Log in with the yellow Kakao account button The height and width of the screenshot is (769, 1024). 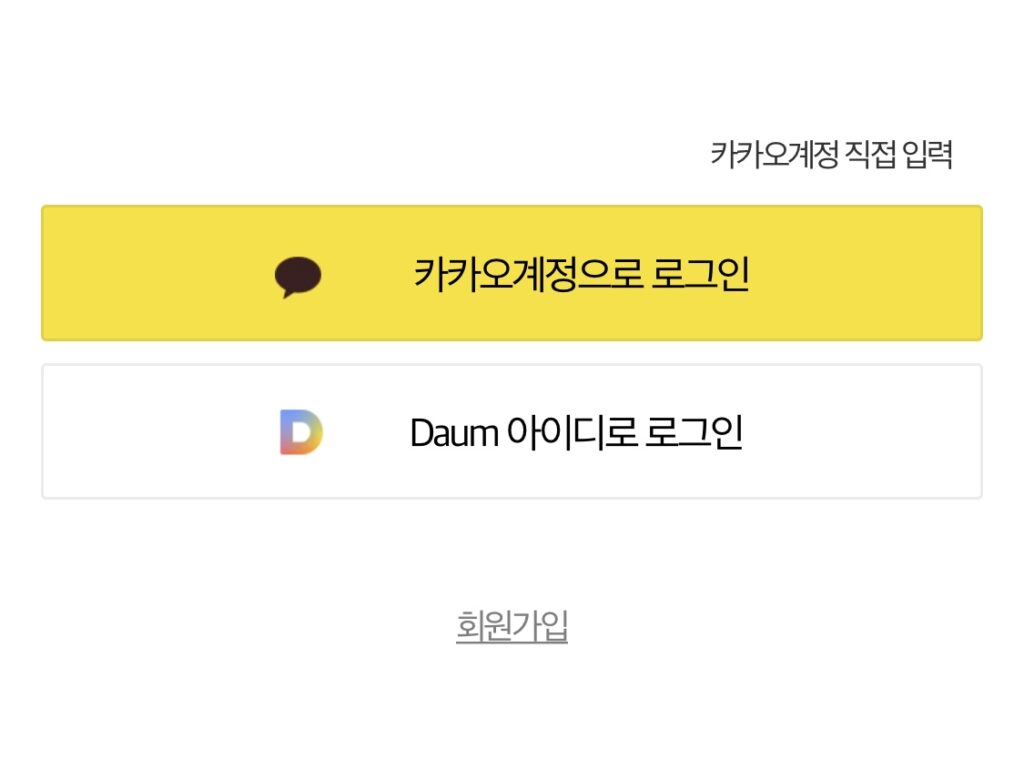512,273
